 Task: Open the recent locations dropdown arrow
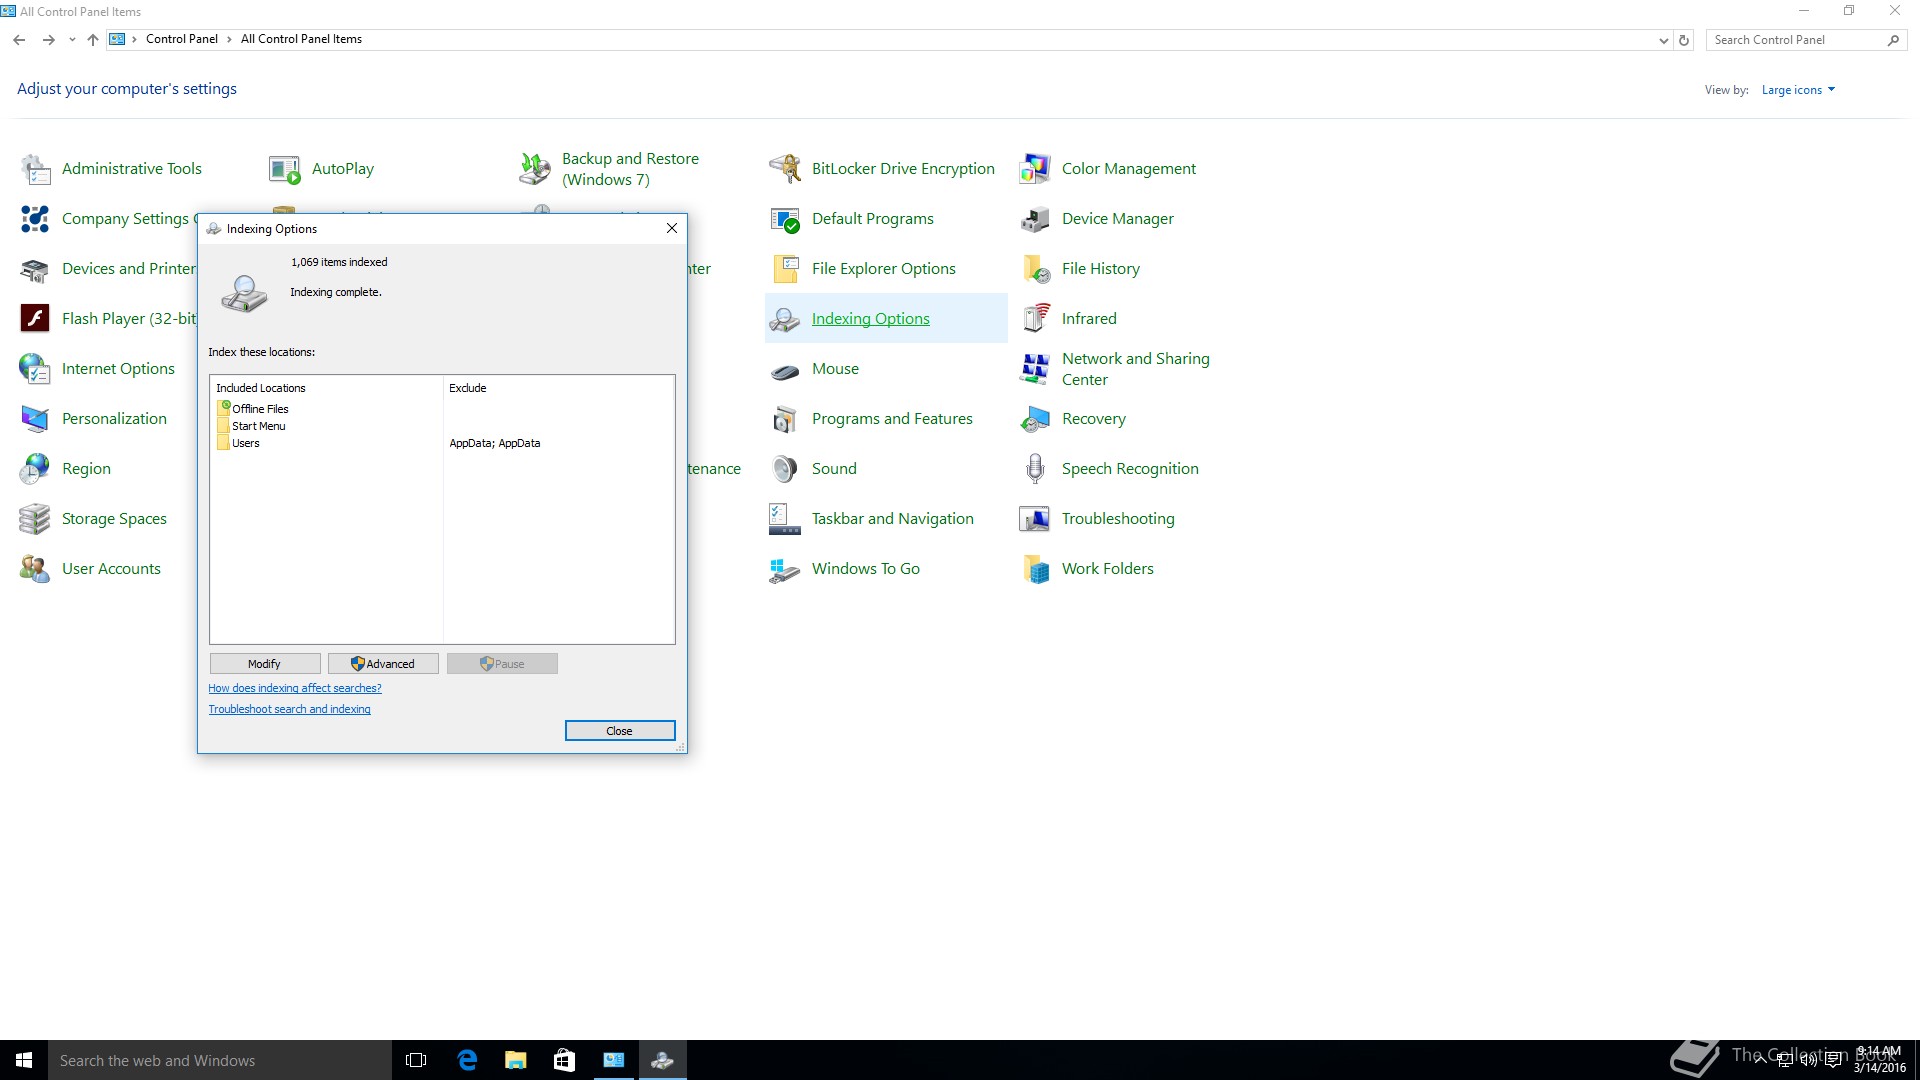72,40
